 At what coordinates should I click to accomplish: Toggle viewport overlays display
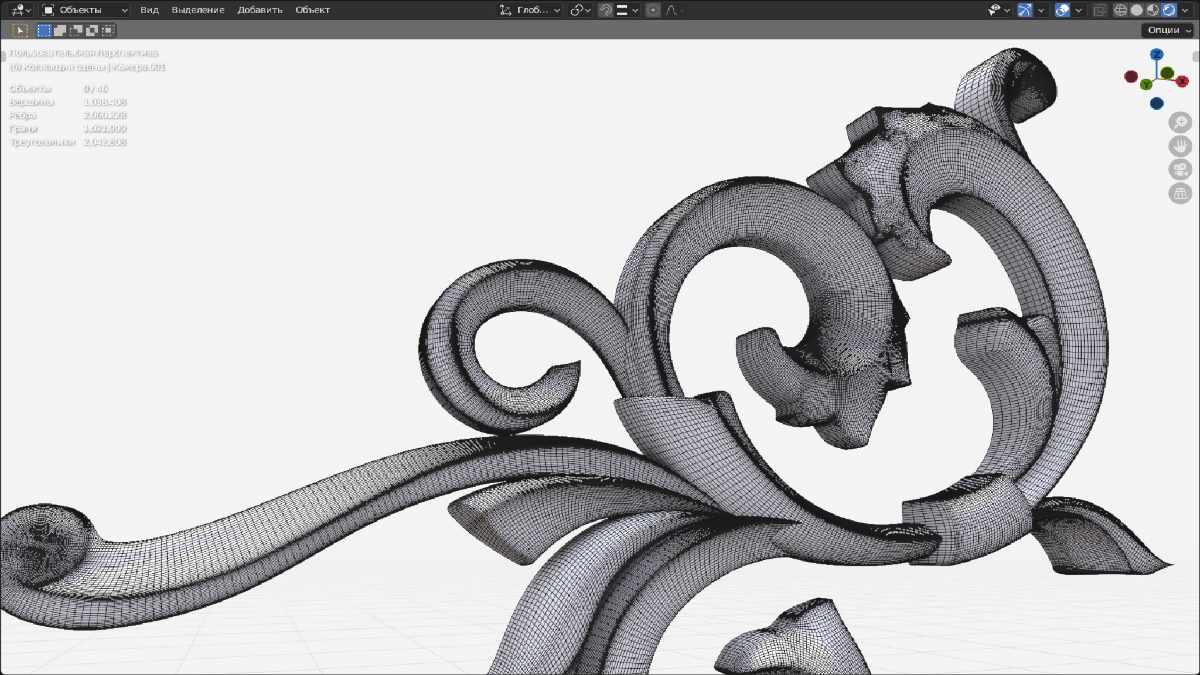pos(1063,10)
